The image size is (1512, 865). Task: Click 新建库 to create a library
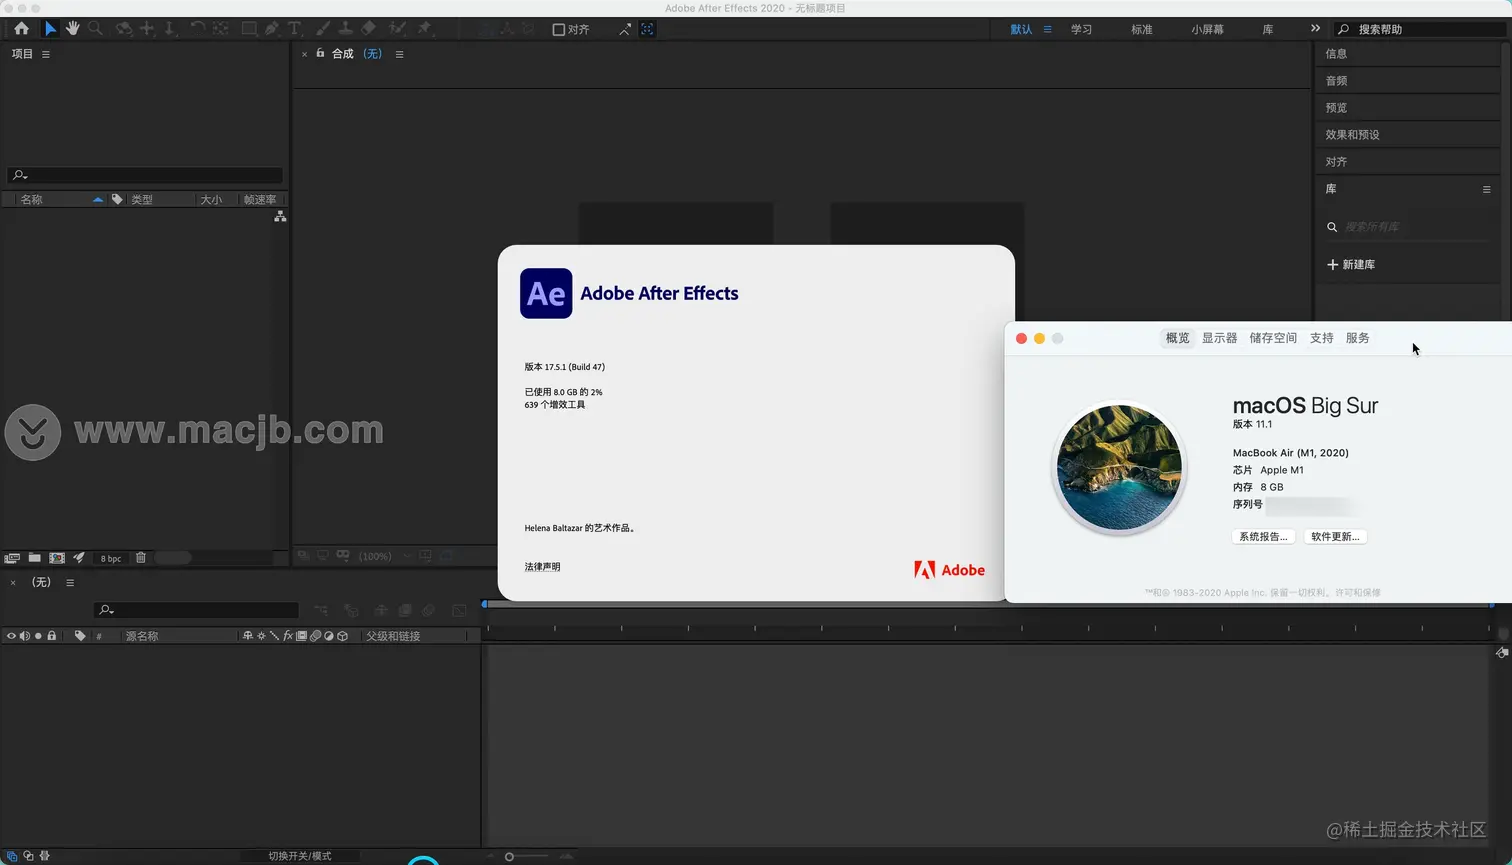[x=1351, y=265]
